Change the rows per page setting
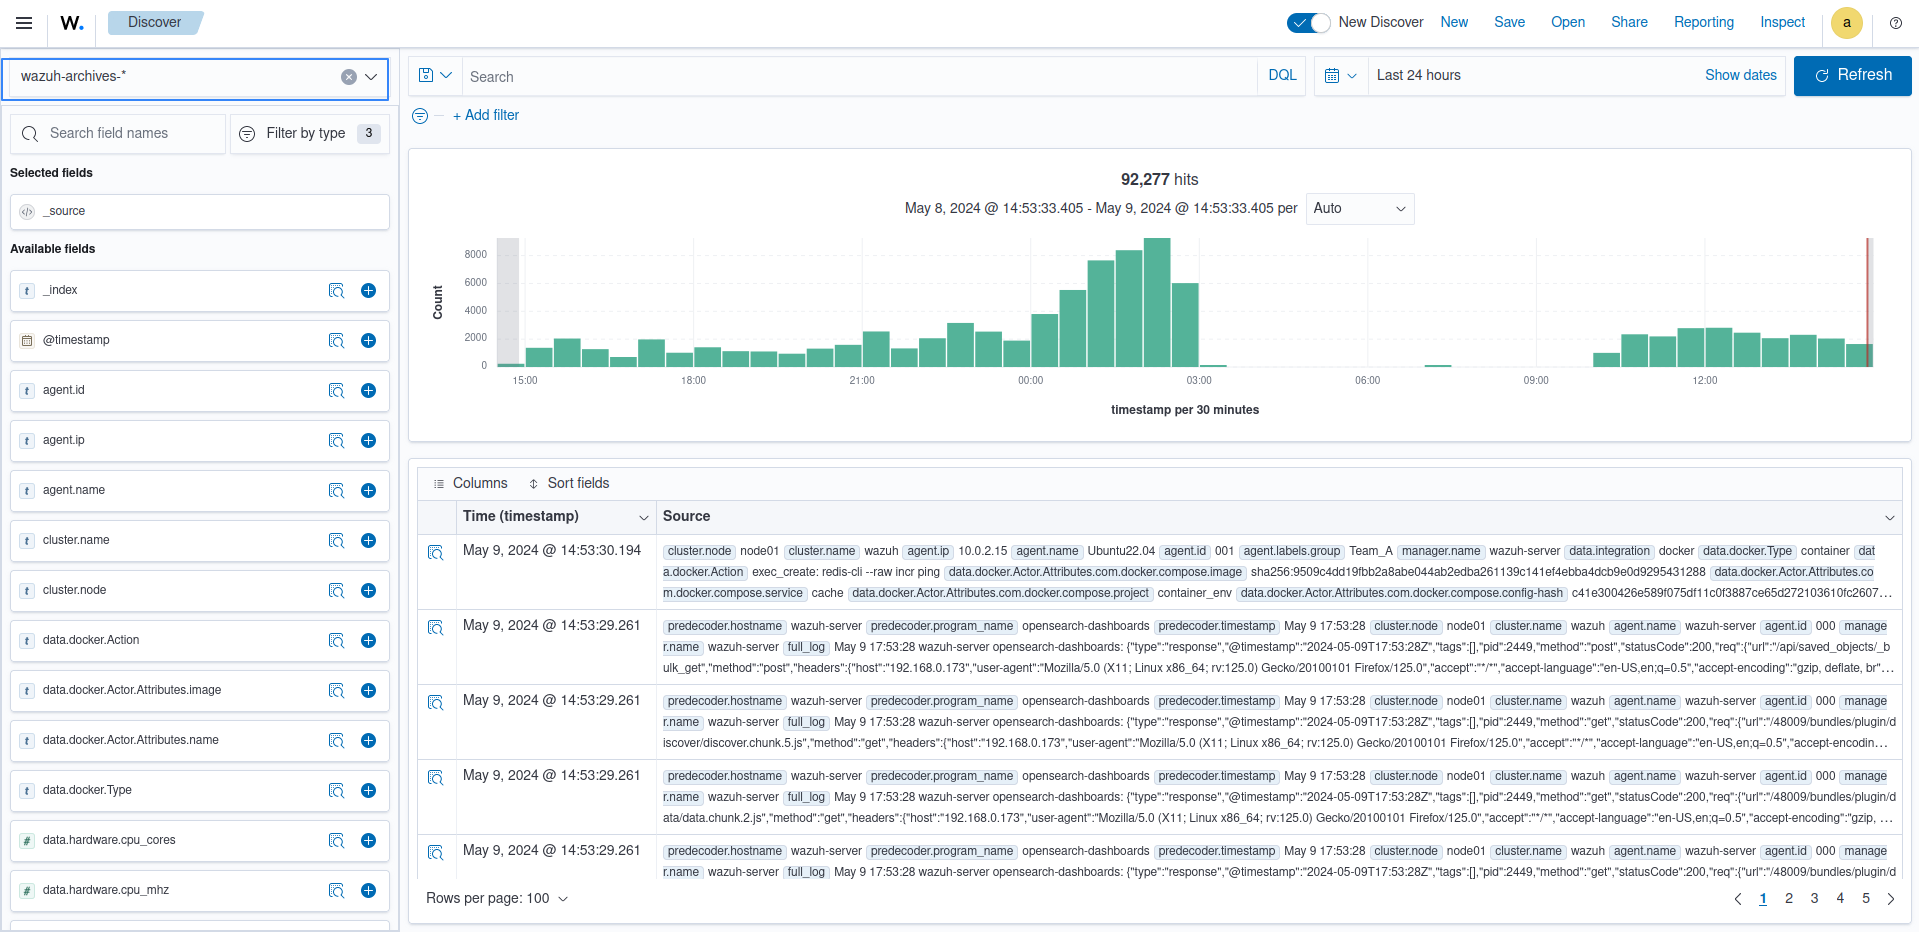Image resolution: width=1919 pixels, height=932 pixels. tap(497, 898)
